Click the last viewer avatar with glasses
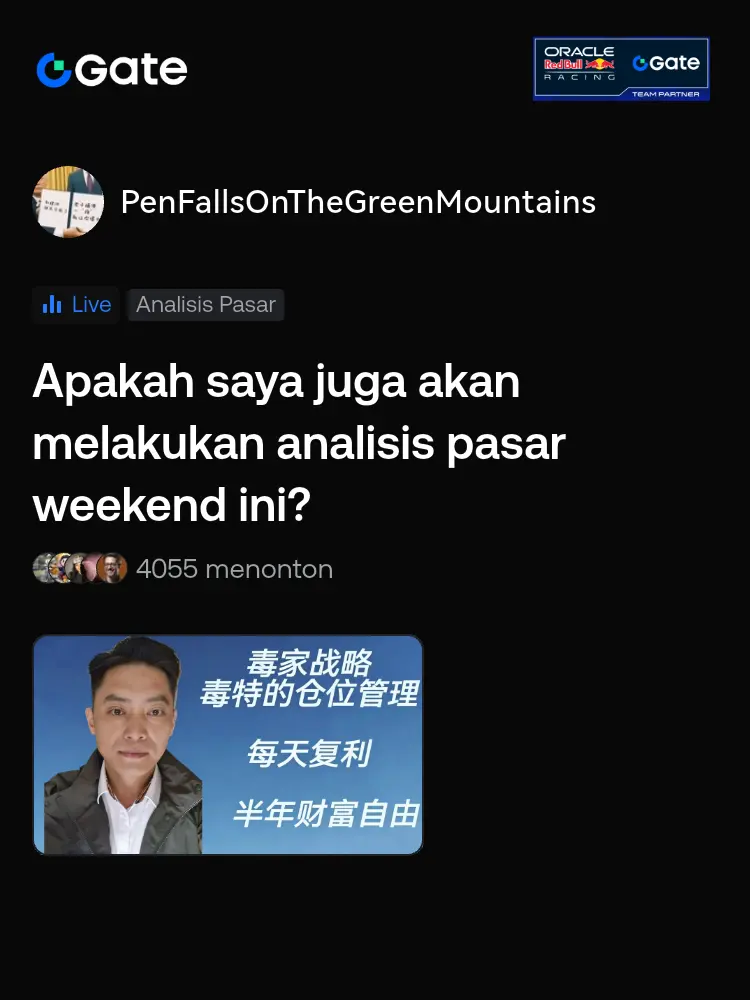This screenshot has height=1000, width=750. click(112, 568)
